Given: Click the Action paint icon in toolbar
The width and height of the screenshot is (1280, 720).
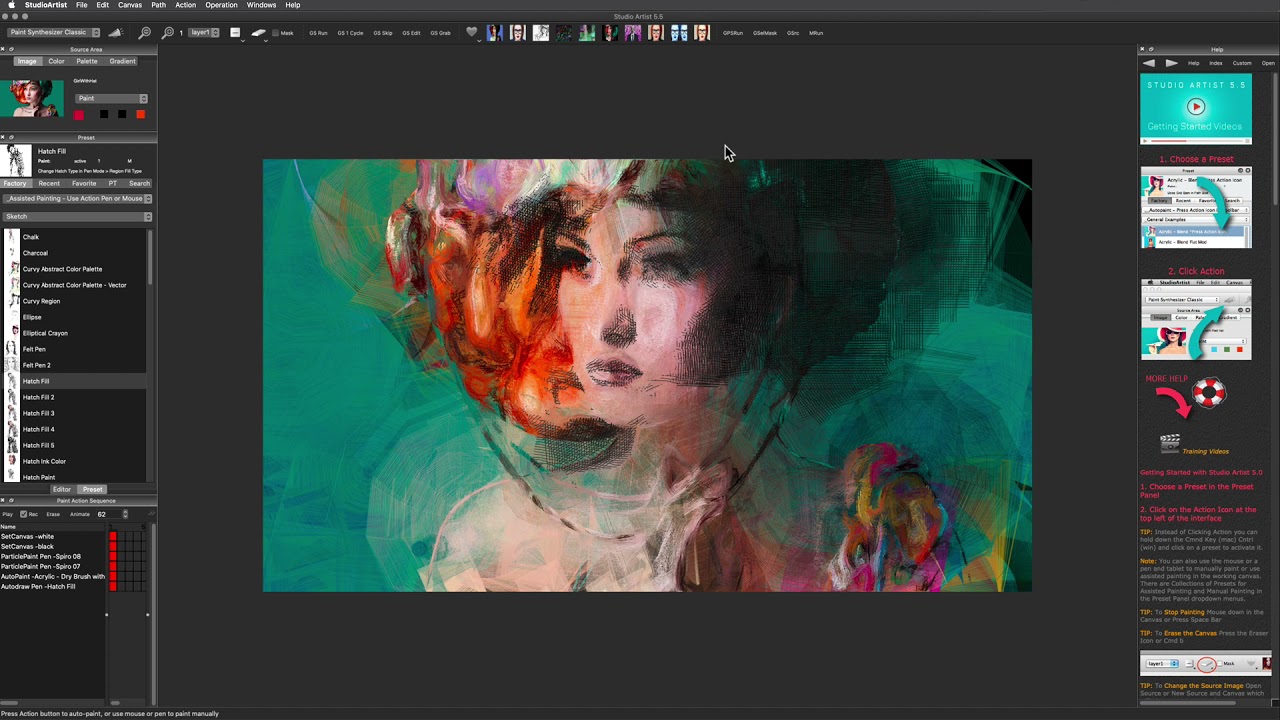Looking at the screenshot, I should pyautogui.click(x=115, y=33).
